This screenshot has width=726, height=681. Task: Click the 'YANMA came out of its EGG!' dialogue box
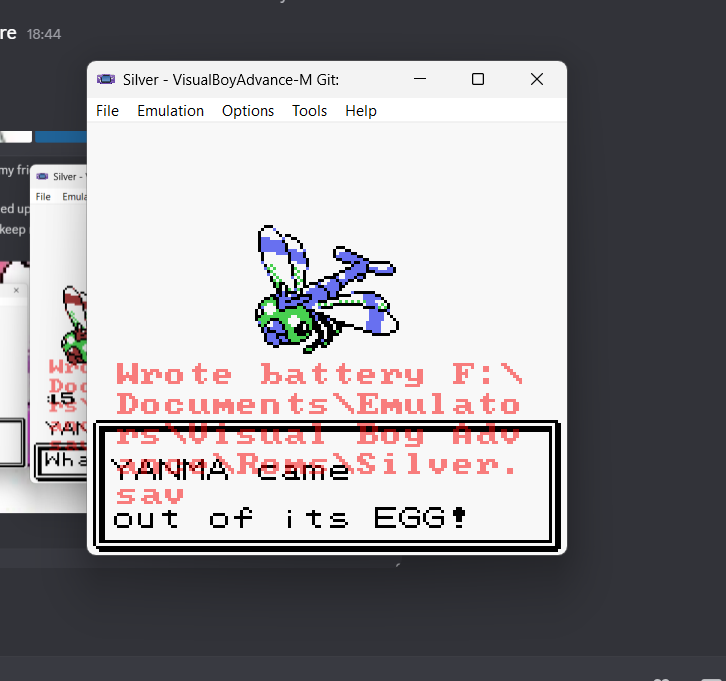coord(326,486)
